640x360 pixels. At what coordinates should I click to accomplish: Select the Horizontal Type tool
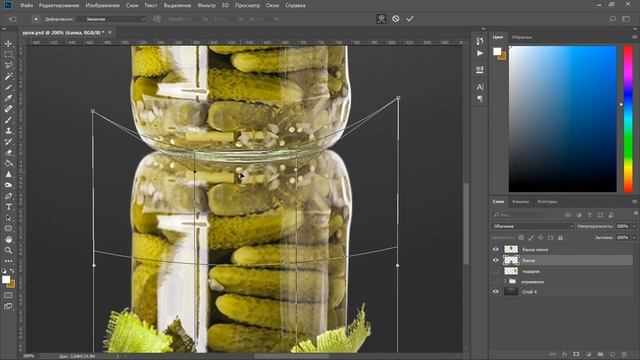[8, 207]
